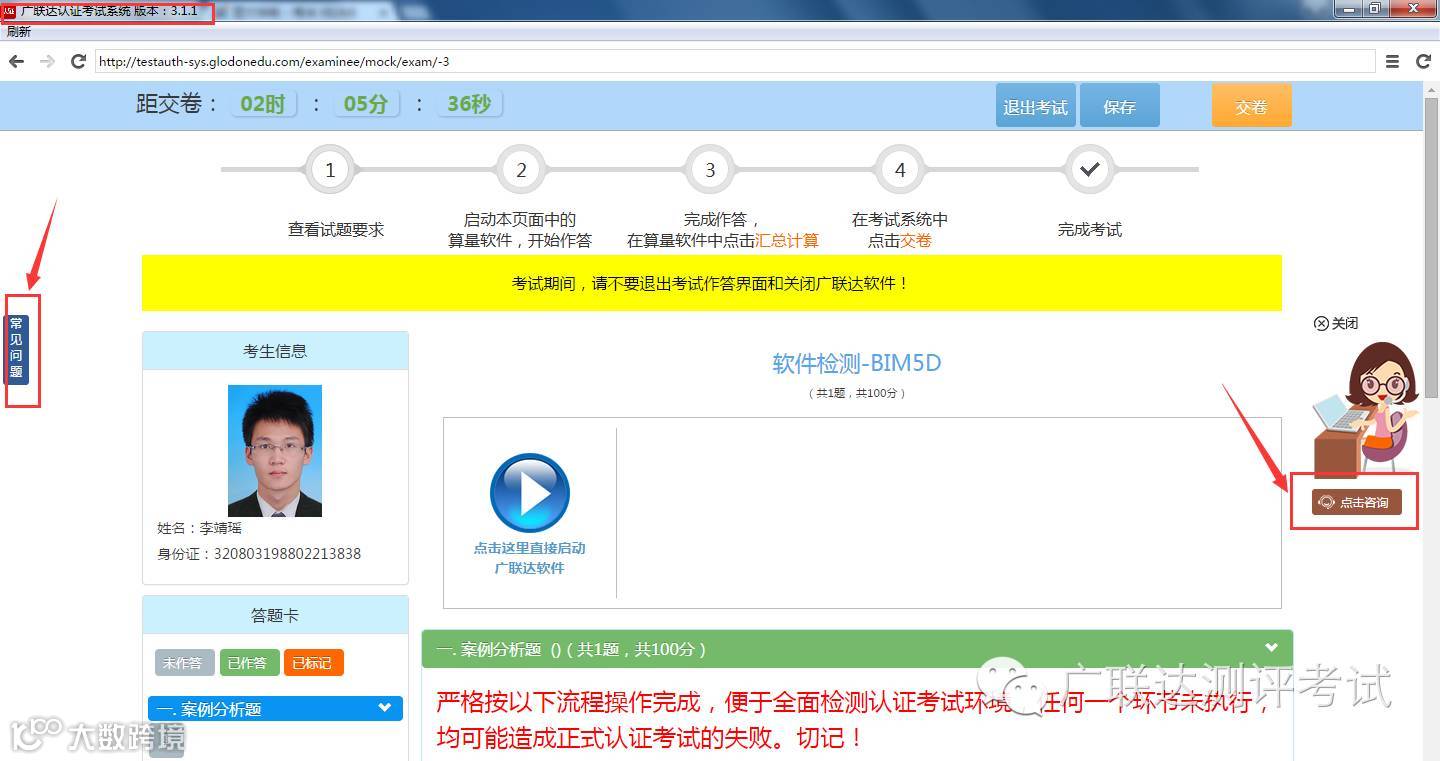Click the refresh icon right of hamburger menu

pyautogui.click(x=1424, y=62)
